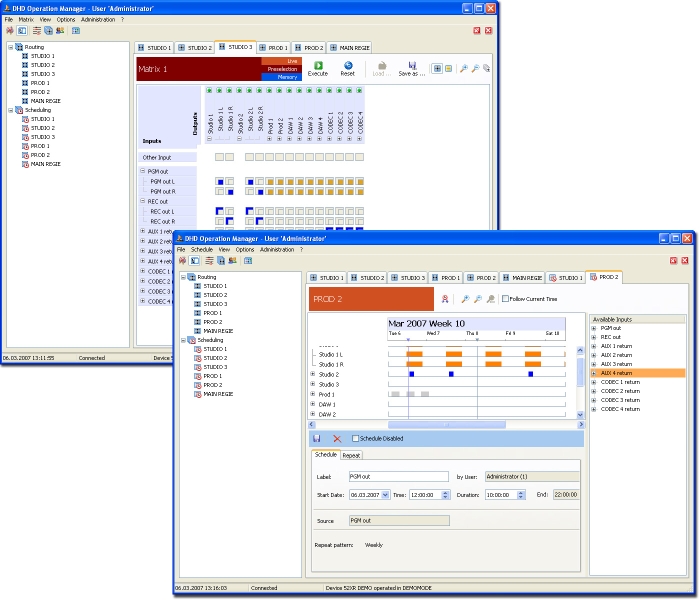Switch to MAIN REGIE tab in front window
Image resolution: width=700 pixels, height=600 pixels.
(x=523, y=278)
